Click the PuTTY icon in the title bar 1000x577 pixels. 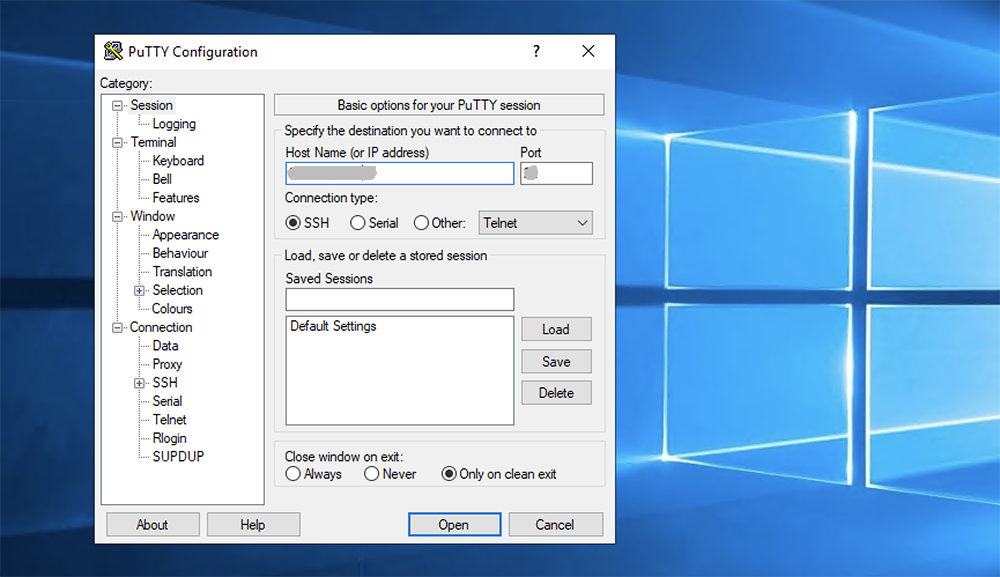click(x=114, y=51)
